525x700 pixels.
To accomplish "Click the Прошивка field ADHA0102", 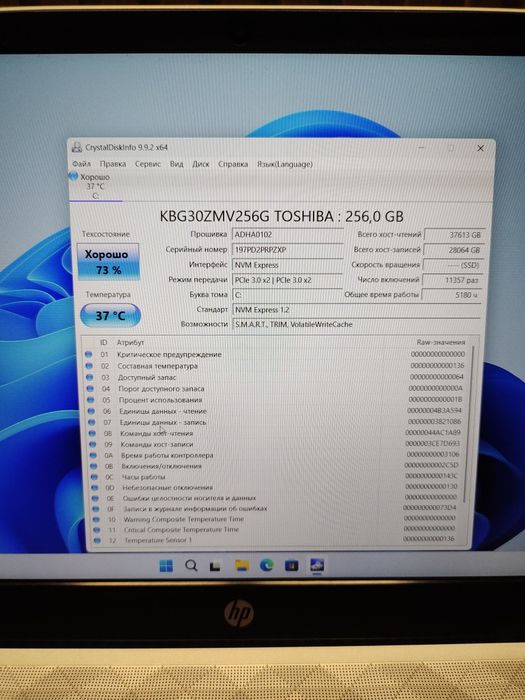I will (288, 234).
